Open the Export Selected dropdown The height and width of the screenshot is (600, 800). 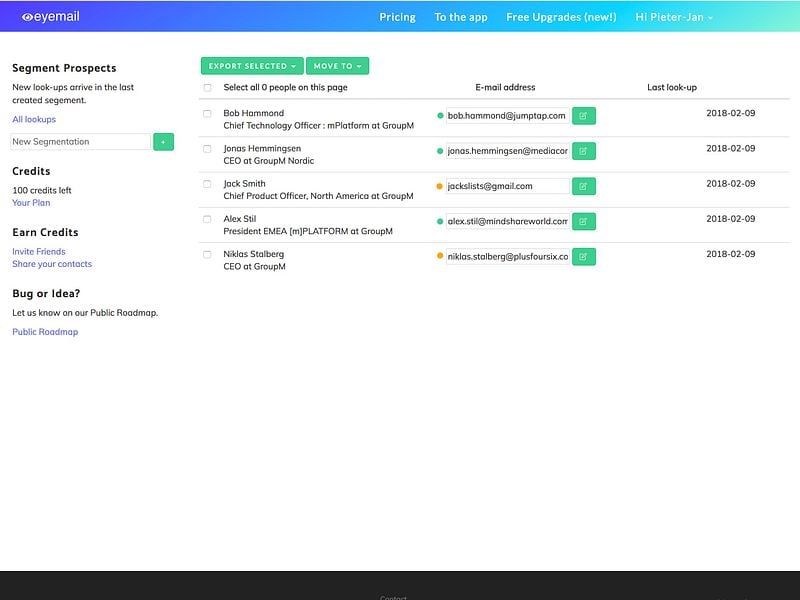(252, 66)
